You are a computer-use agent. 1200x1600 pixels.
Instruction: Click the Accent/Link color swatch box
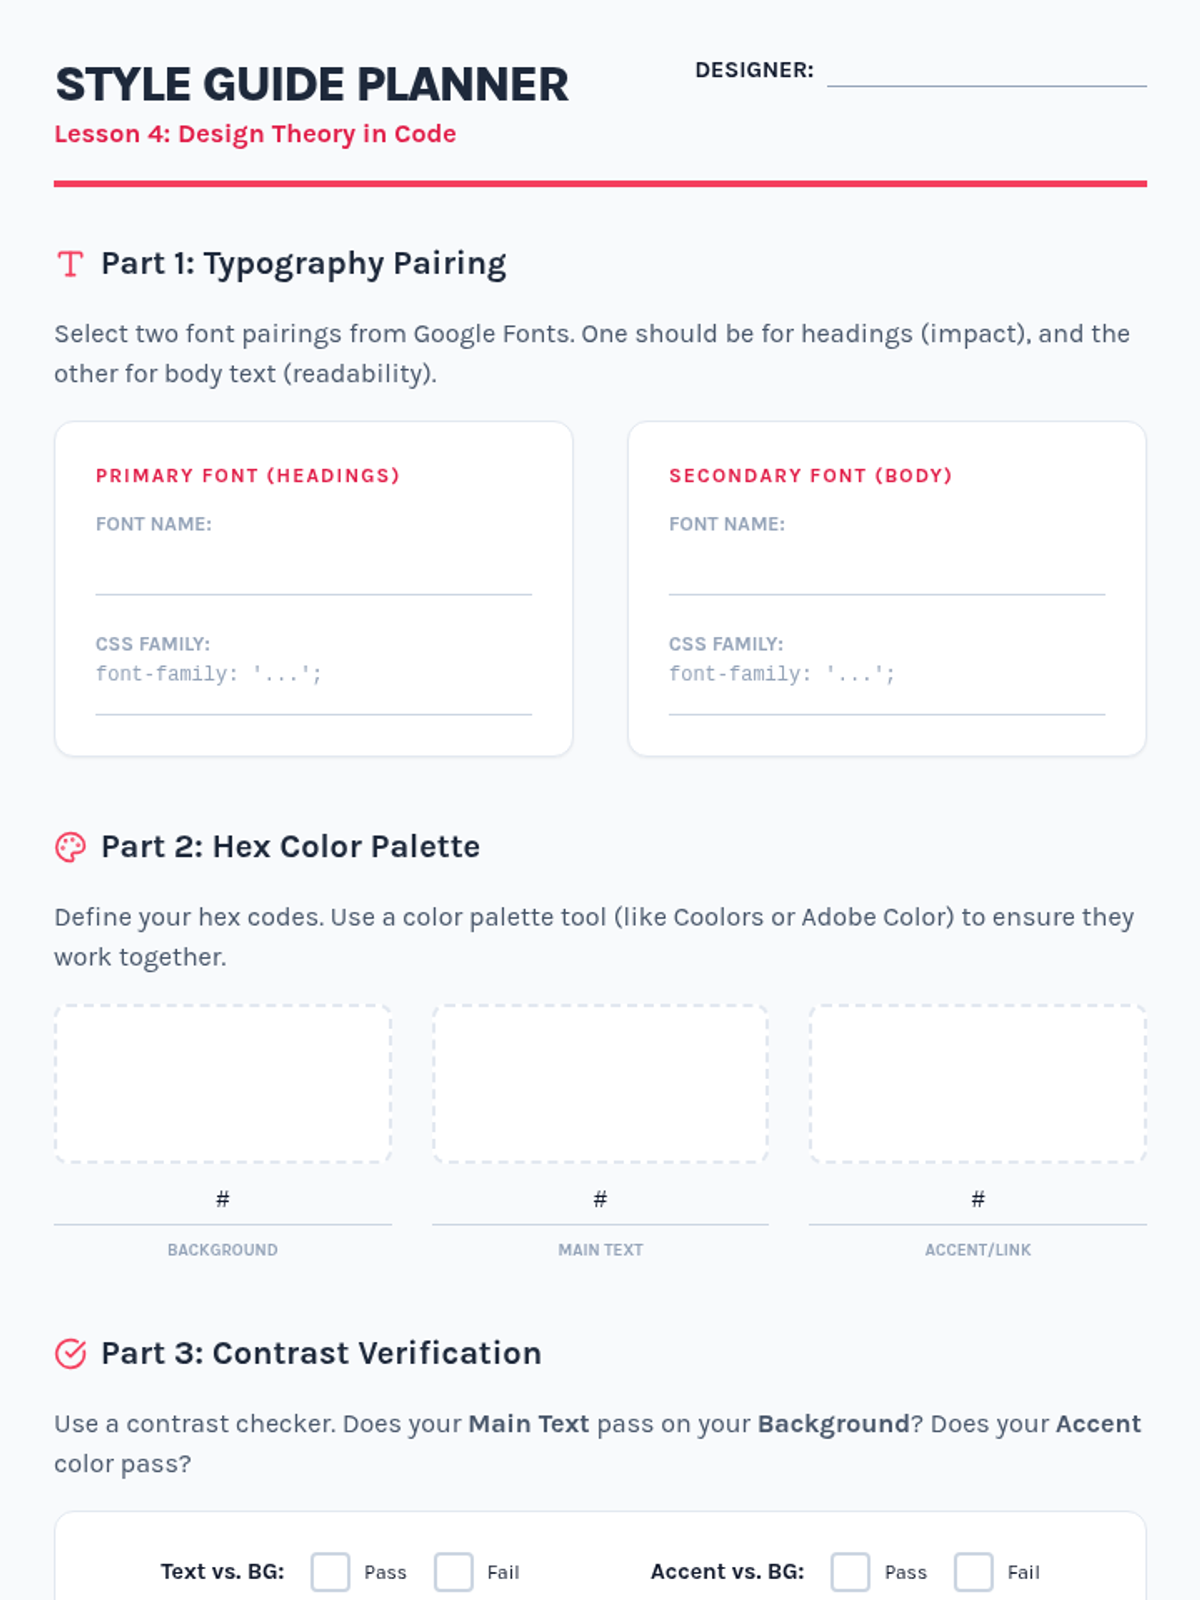tap(977, 1084)
